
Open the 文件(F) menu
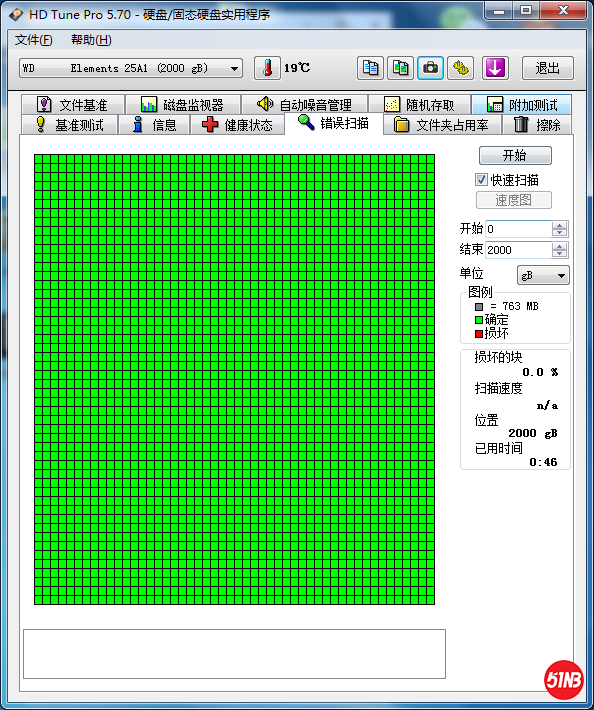34,40
